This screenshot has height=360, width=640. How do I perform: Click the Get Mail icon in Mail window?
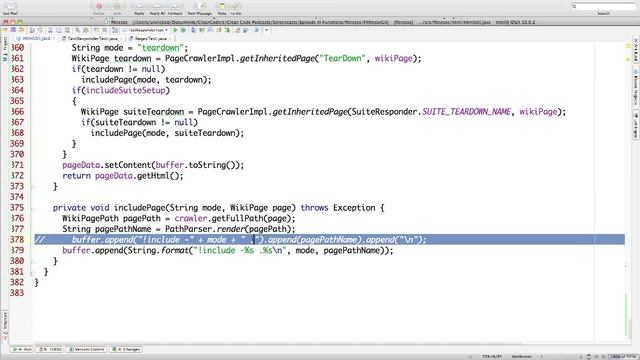pos(10,6)
